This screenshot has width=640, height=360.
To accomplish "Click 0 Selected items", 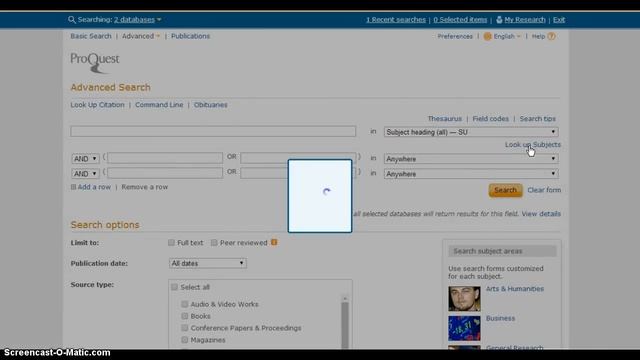I will [460, 20].
